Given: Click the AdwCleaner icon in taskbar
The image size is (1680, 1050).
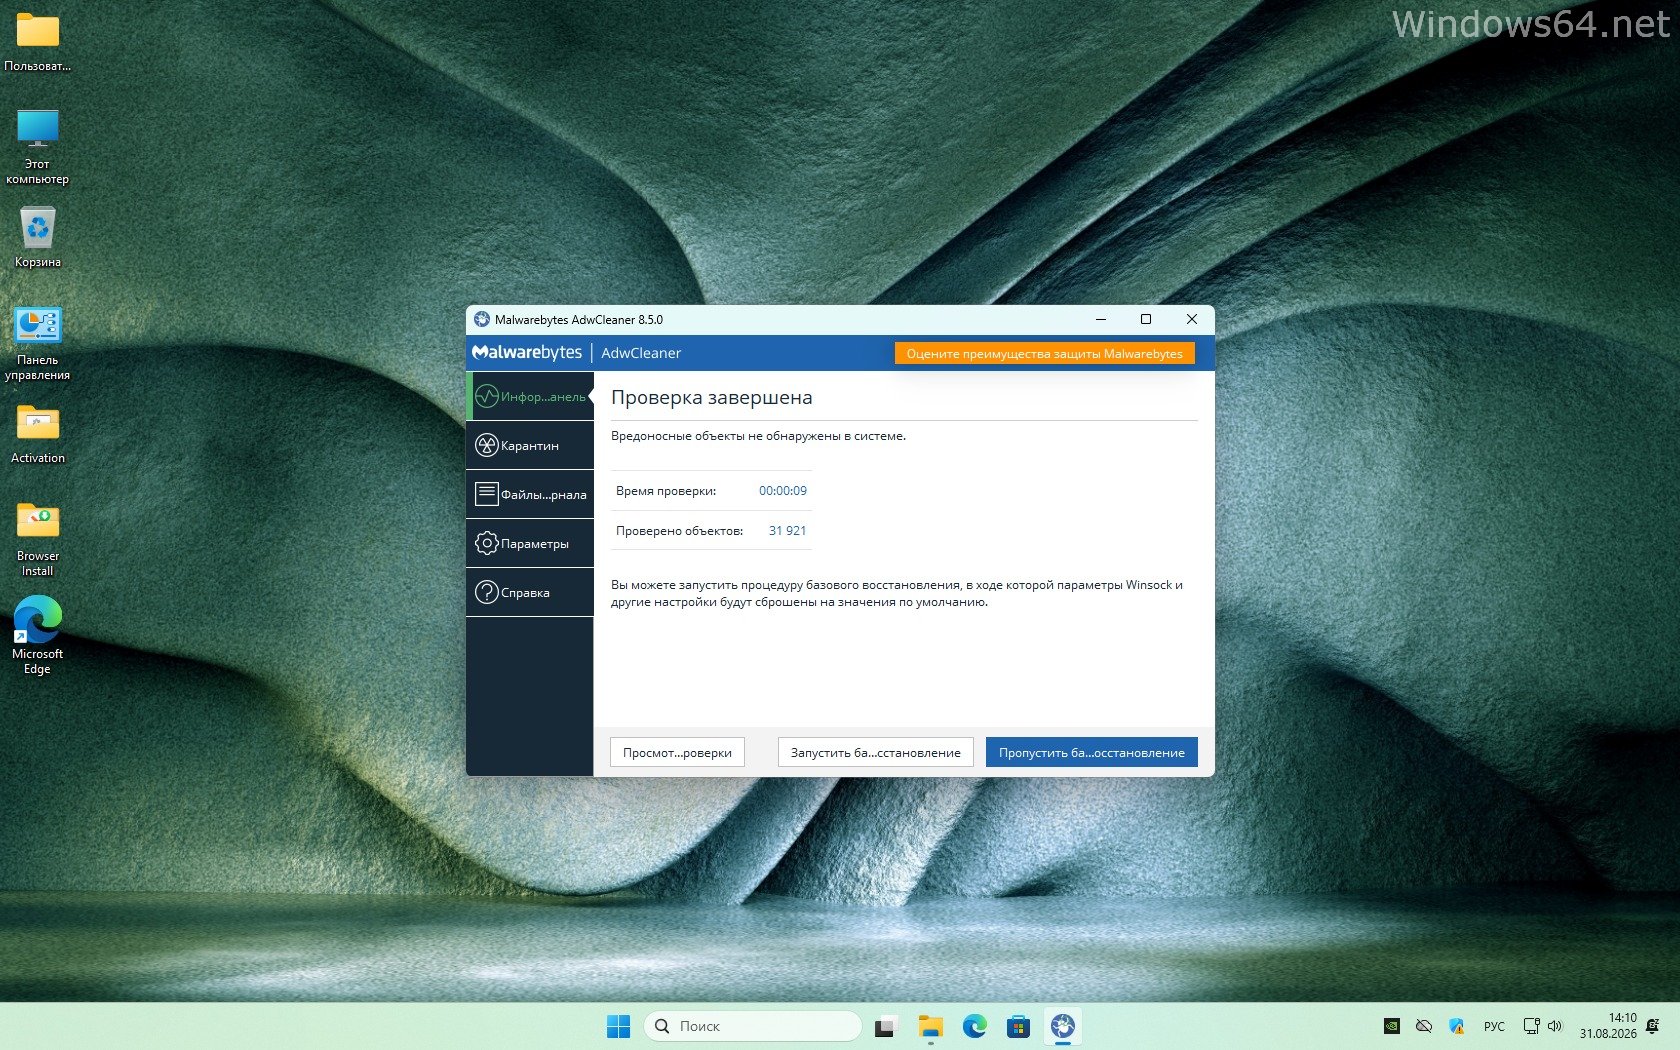Looking at the screenshot, I should (1062, 1026).
